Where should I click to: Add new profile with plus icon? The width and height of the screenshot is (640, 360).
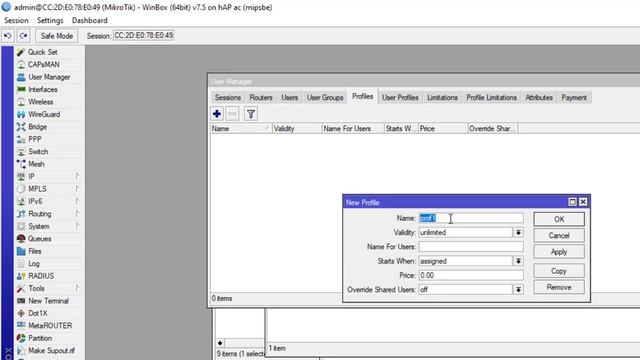(217, 114)
